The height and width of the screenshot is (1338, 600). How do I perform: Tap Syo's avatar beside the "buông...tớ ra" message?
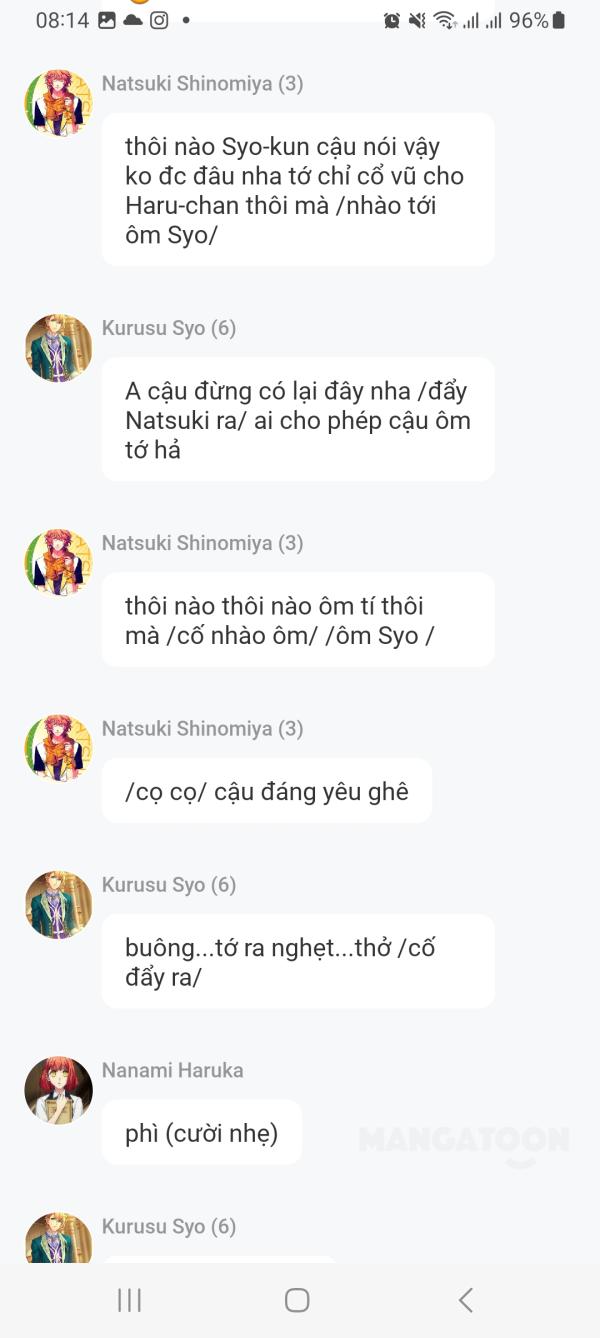(58, 904)
